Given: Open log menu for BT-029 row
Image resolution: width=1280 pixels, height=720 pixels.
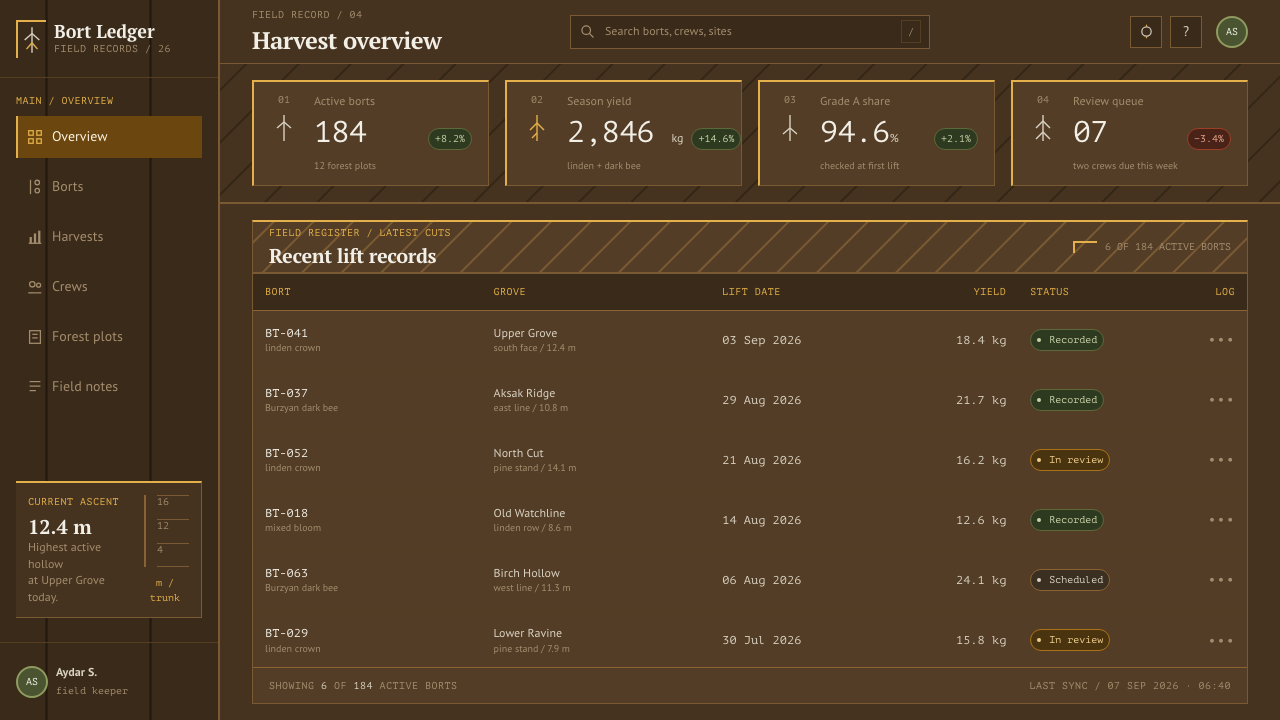Looking at the screenshot, I should [x=1221, y=640].
